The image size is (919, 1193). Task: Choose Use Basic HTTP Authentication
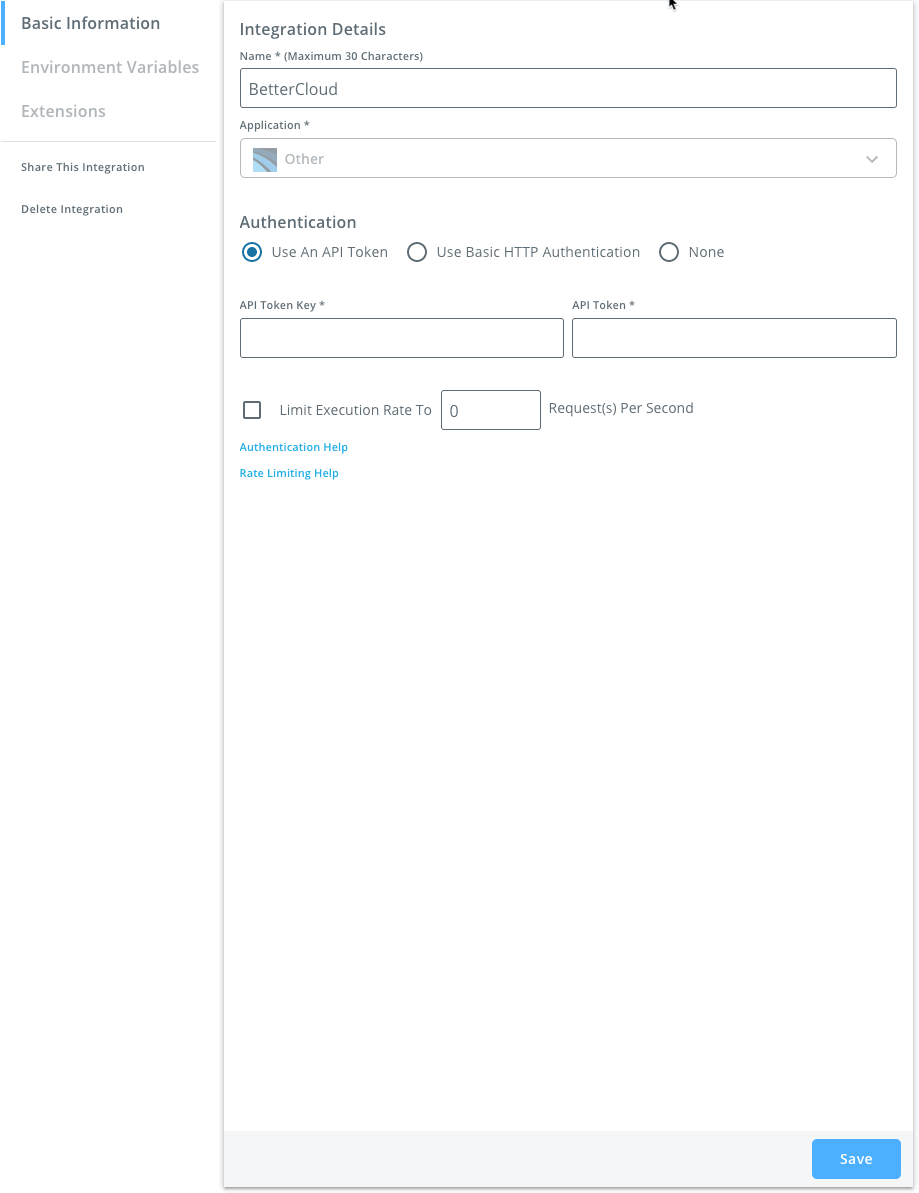(417, 252)
